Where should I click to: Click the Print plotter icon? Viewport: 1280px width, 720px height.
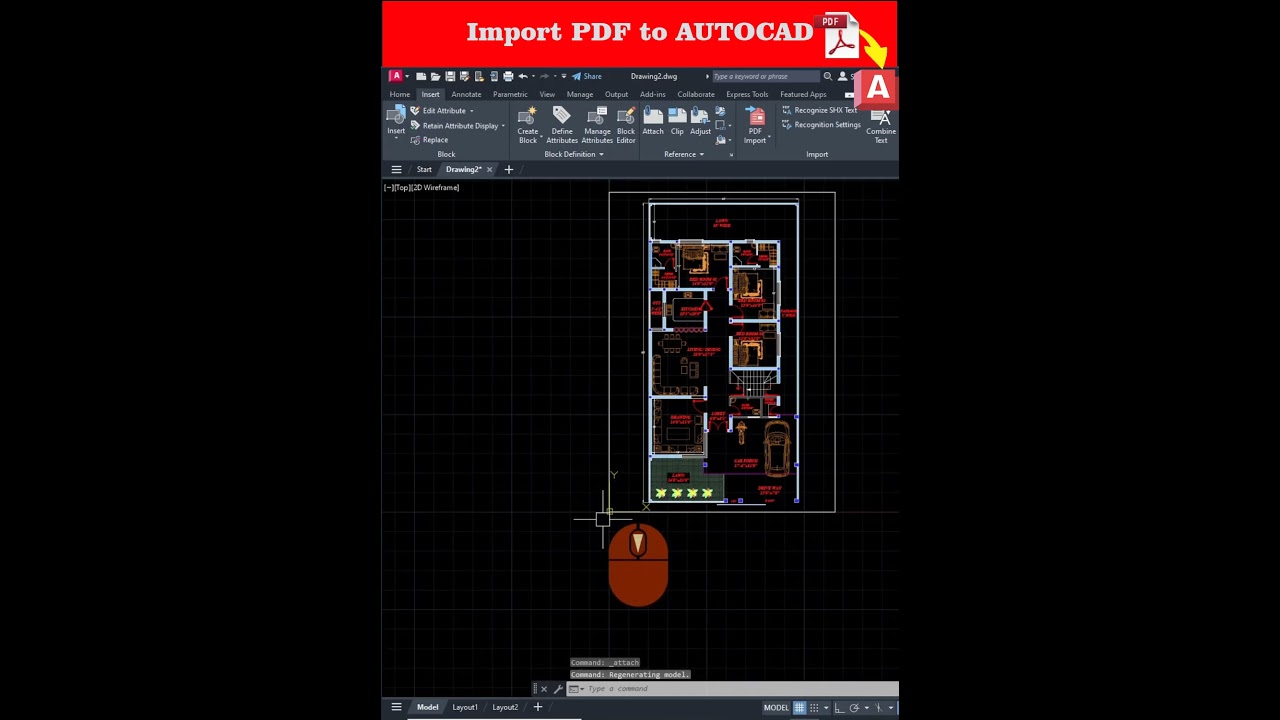[x=508, y=76]
